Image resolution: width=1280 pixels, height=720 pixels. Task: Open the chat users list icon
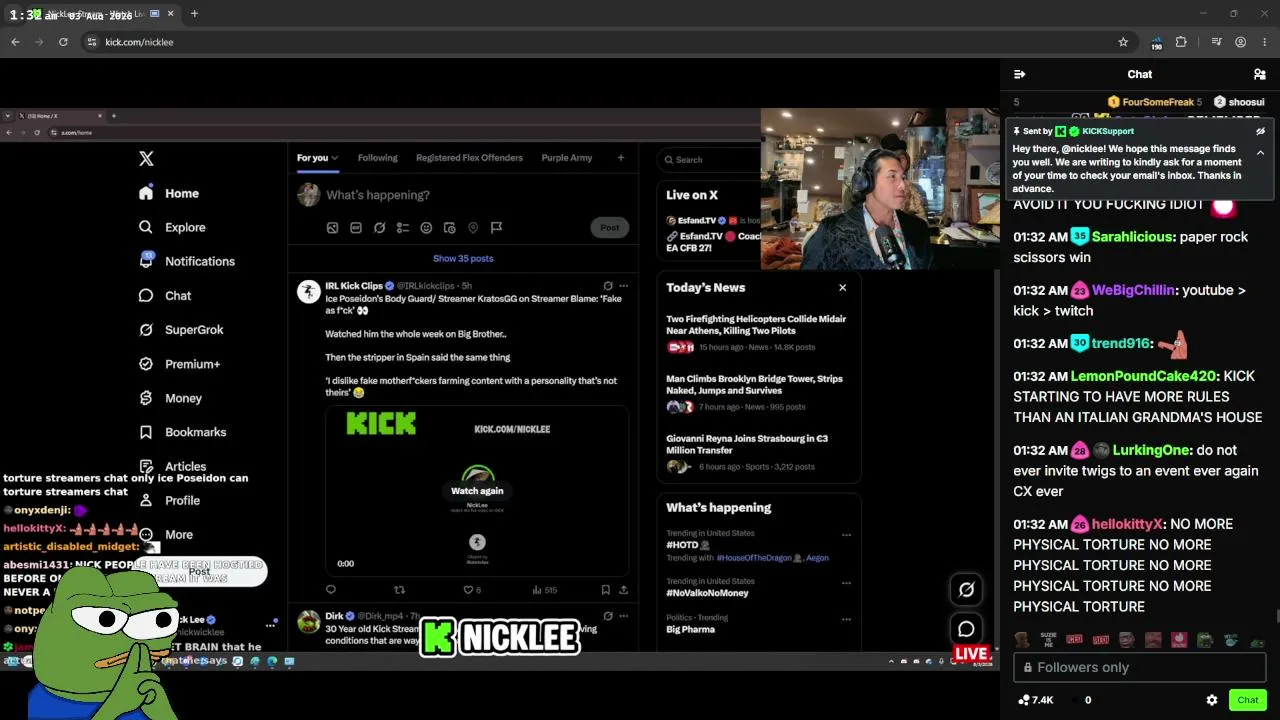[x=1260, y=74]
